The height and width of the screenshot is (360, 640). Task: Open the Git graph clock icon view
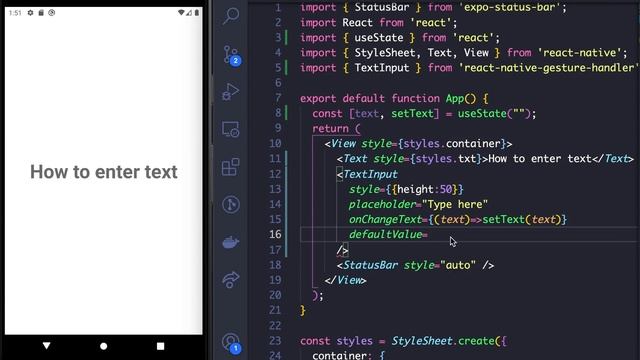pos(231,204)
